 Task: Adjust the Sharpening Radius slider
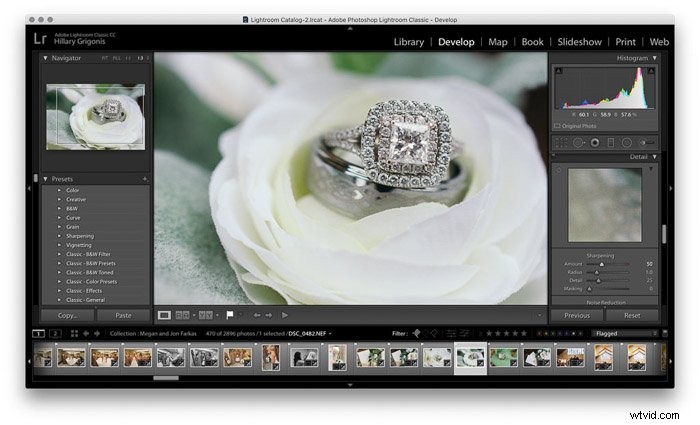[596, 272]
